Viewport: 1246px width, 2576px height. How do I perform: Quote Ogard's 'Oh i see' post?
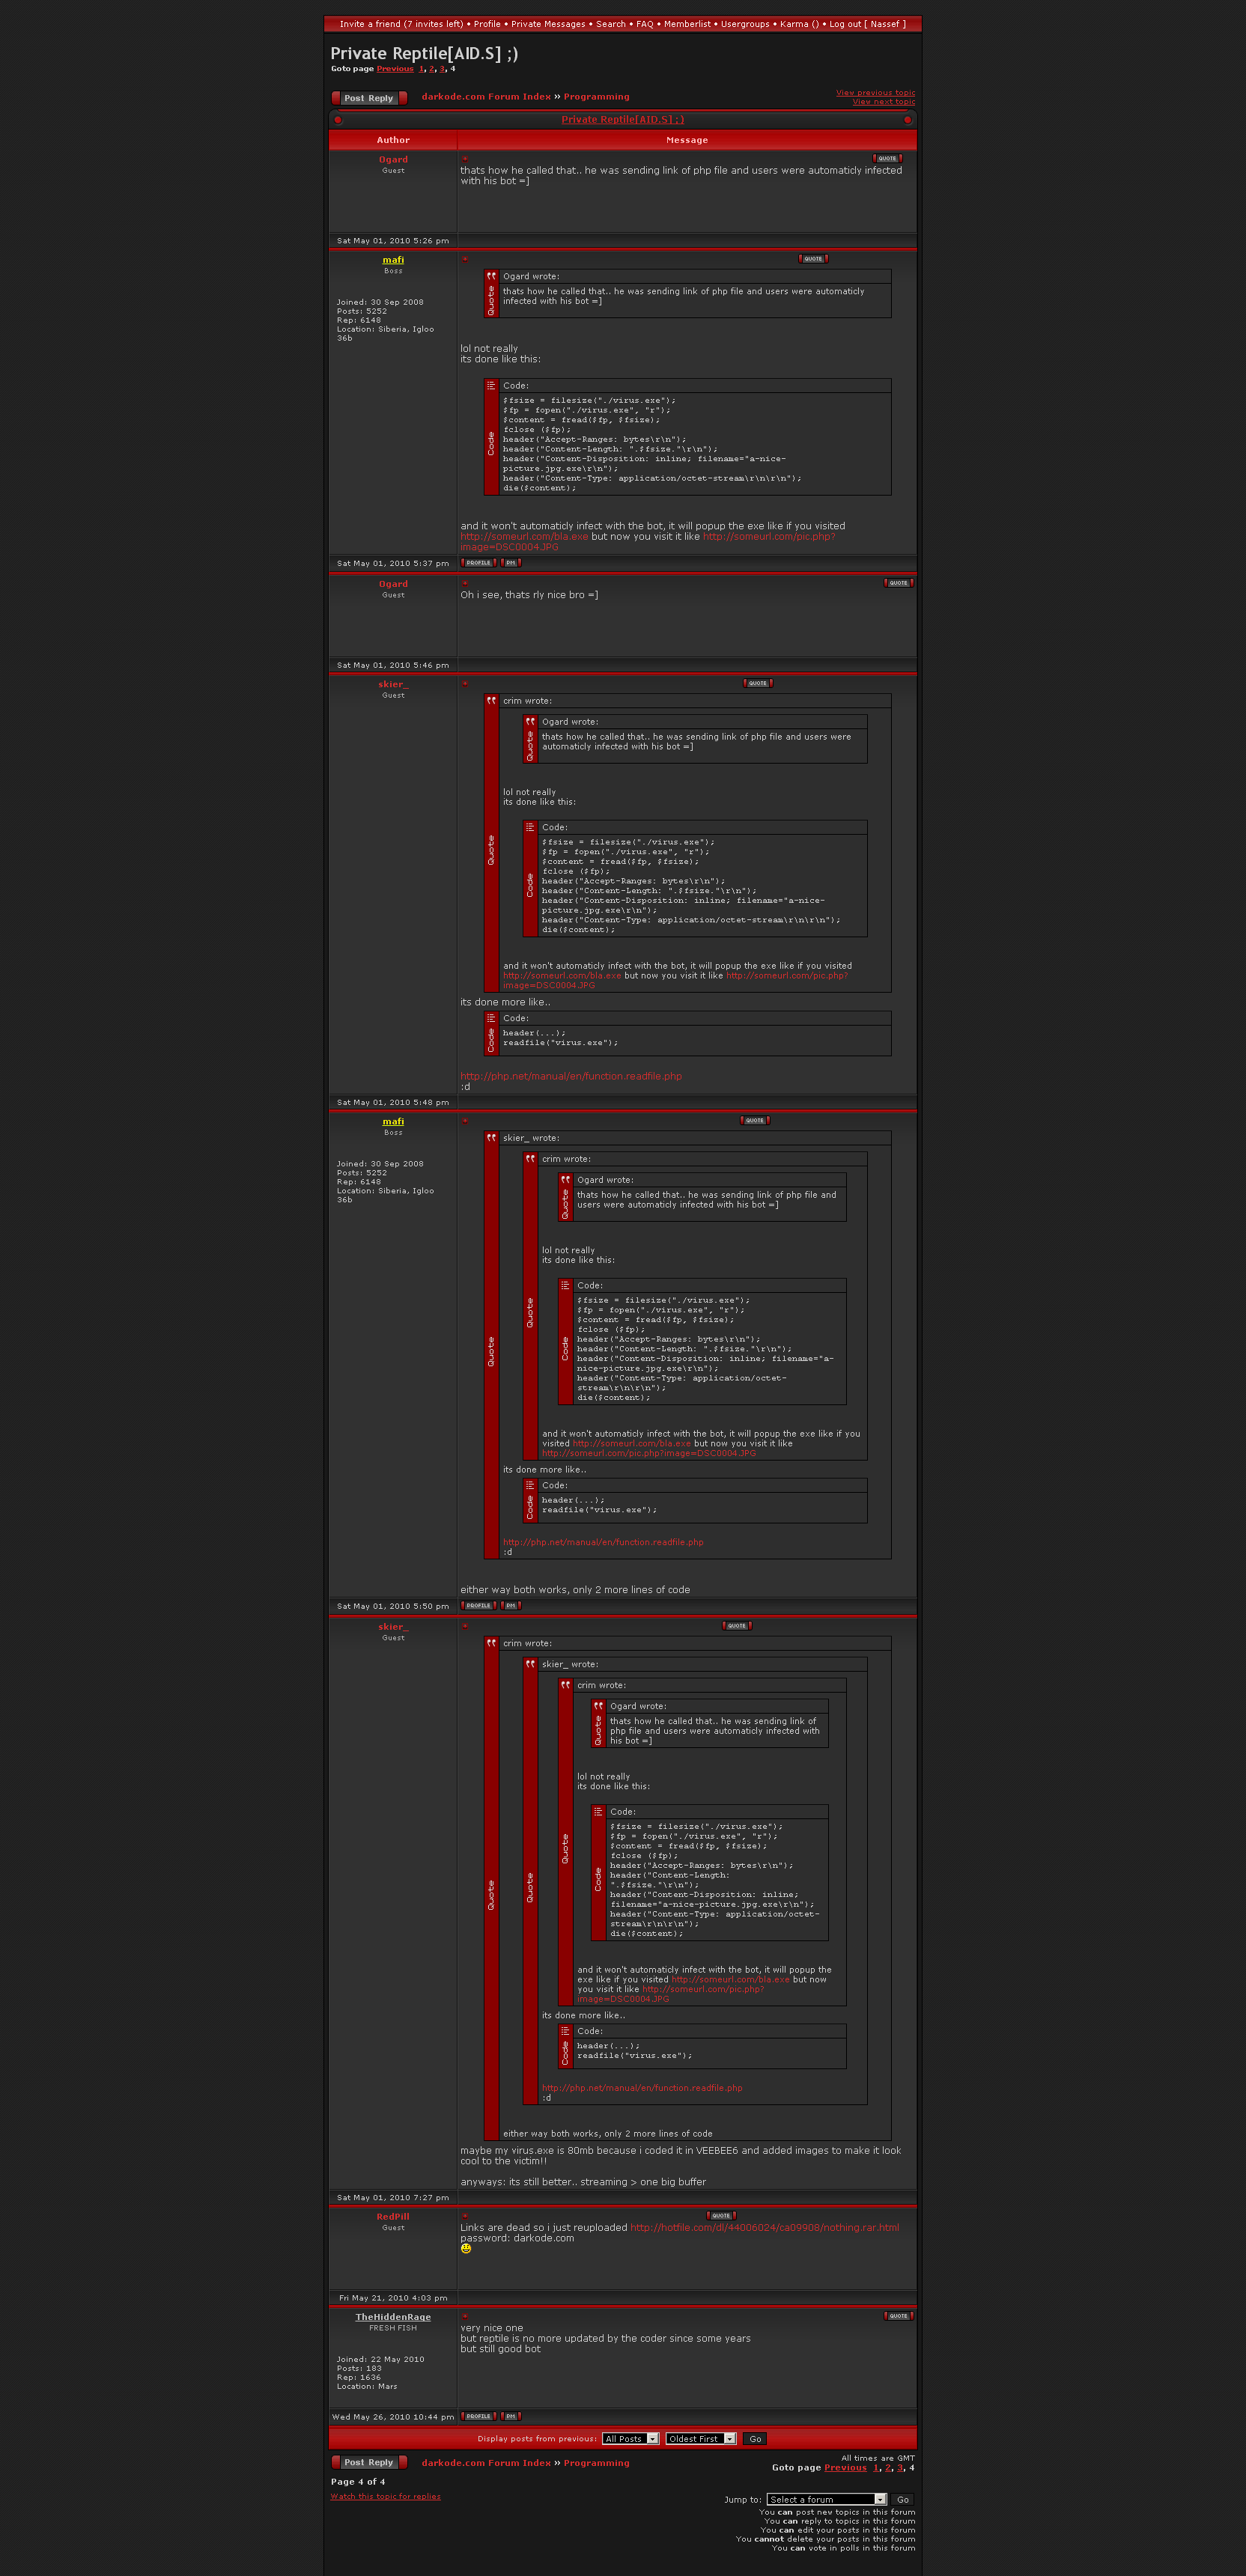898,582
